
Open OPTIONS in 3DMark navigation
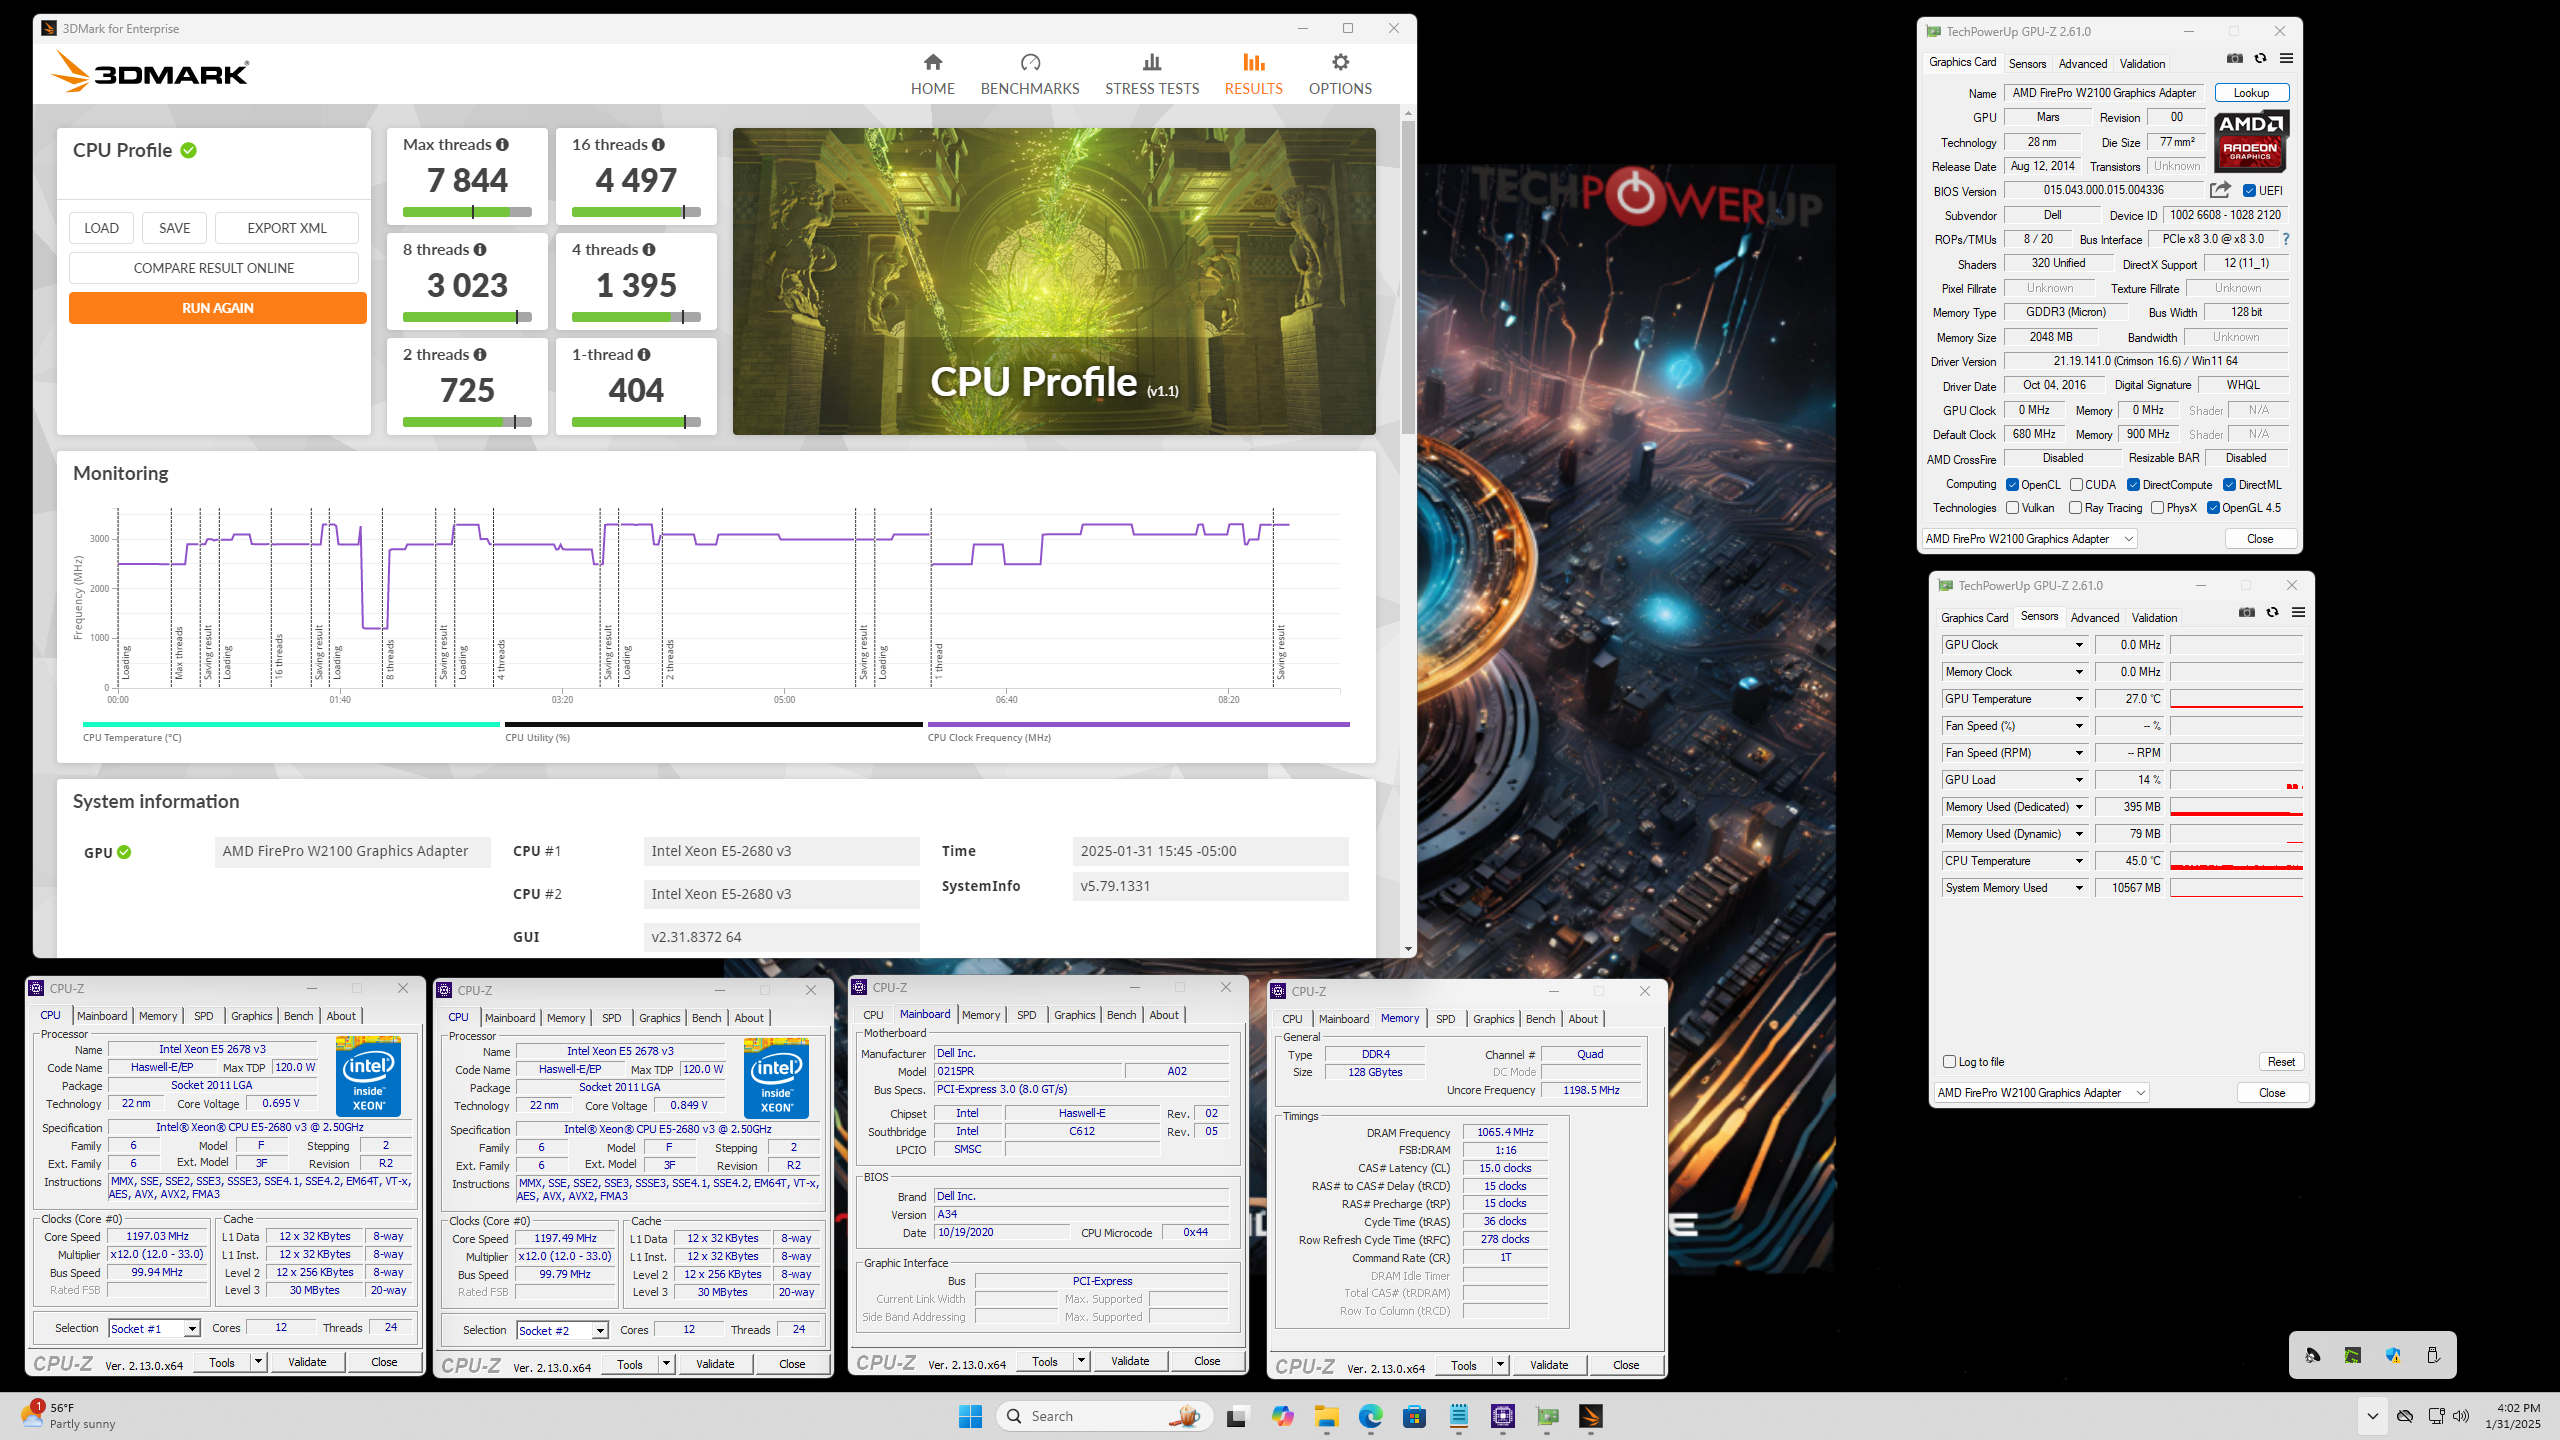(1340, 74)
